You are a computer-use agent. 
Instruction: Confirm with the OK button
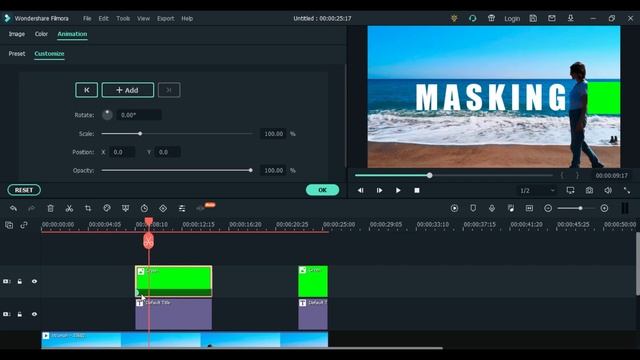322,190
